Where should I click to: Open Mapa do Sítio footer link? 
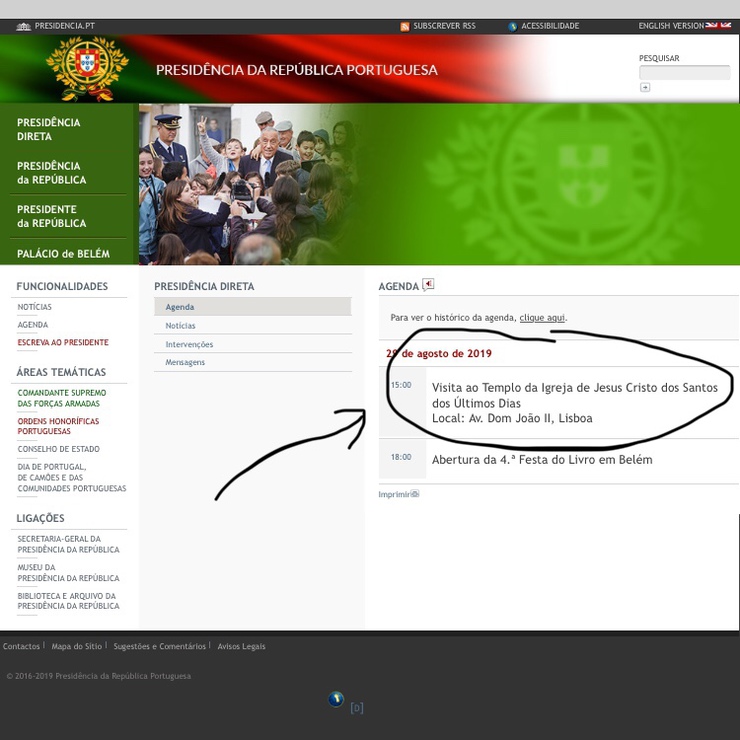[x=76, y=646]
